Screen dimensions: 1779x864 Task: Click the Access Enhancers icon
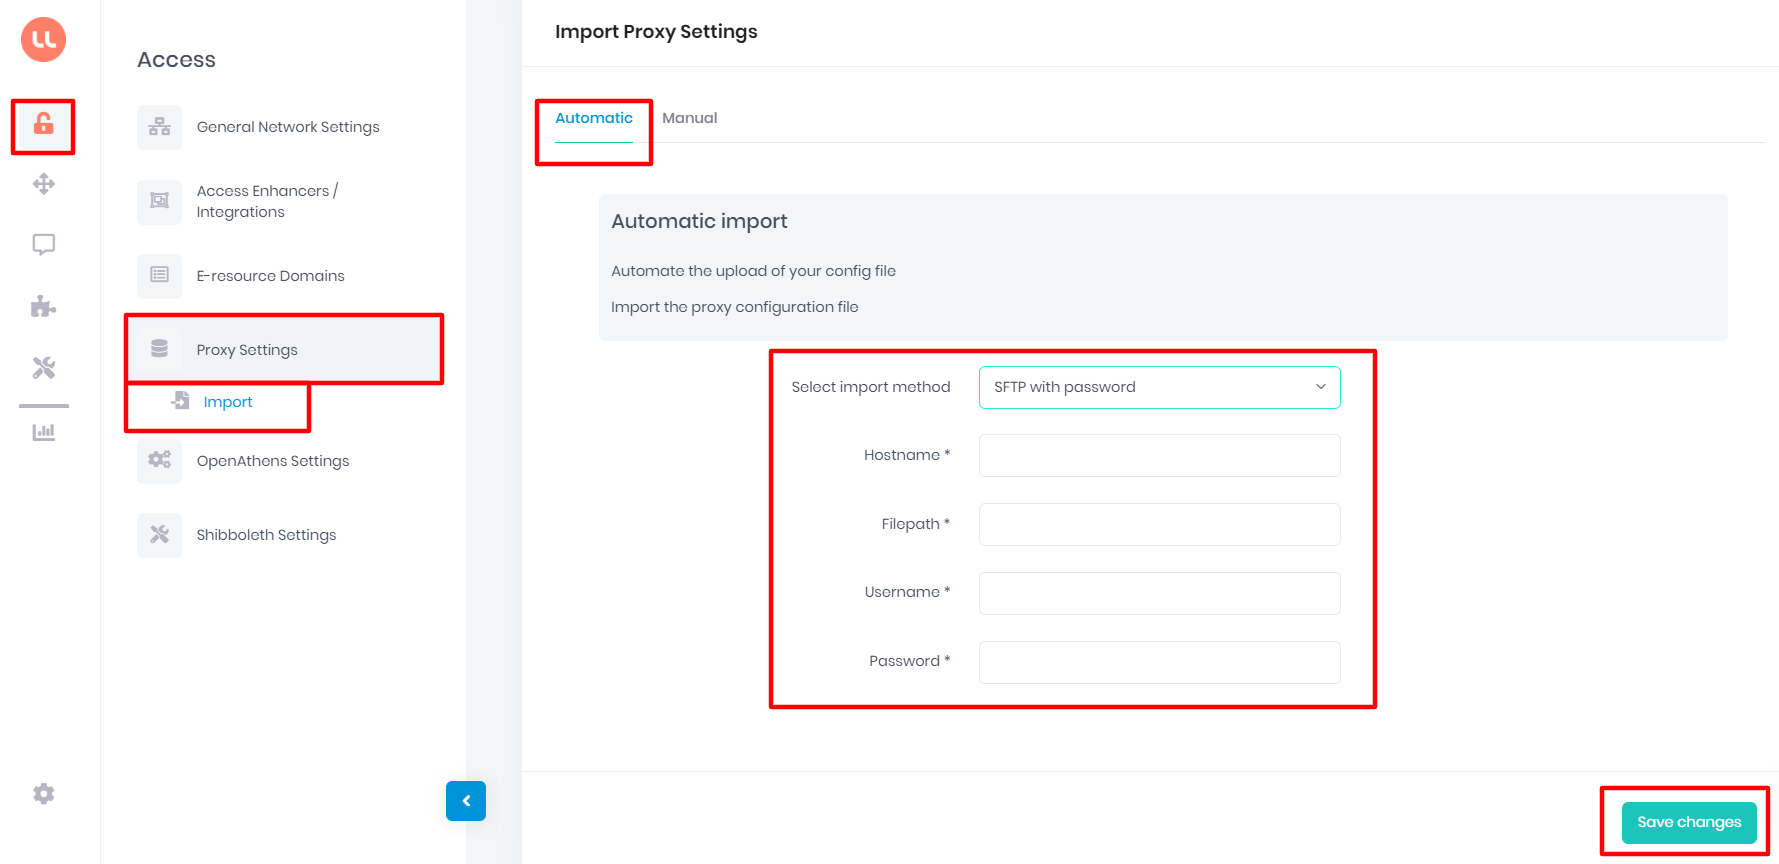click(160, 201)
